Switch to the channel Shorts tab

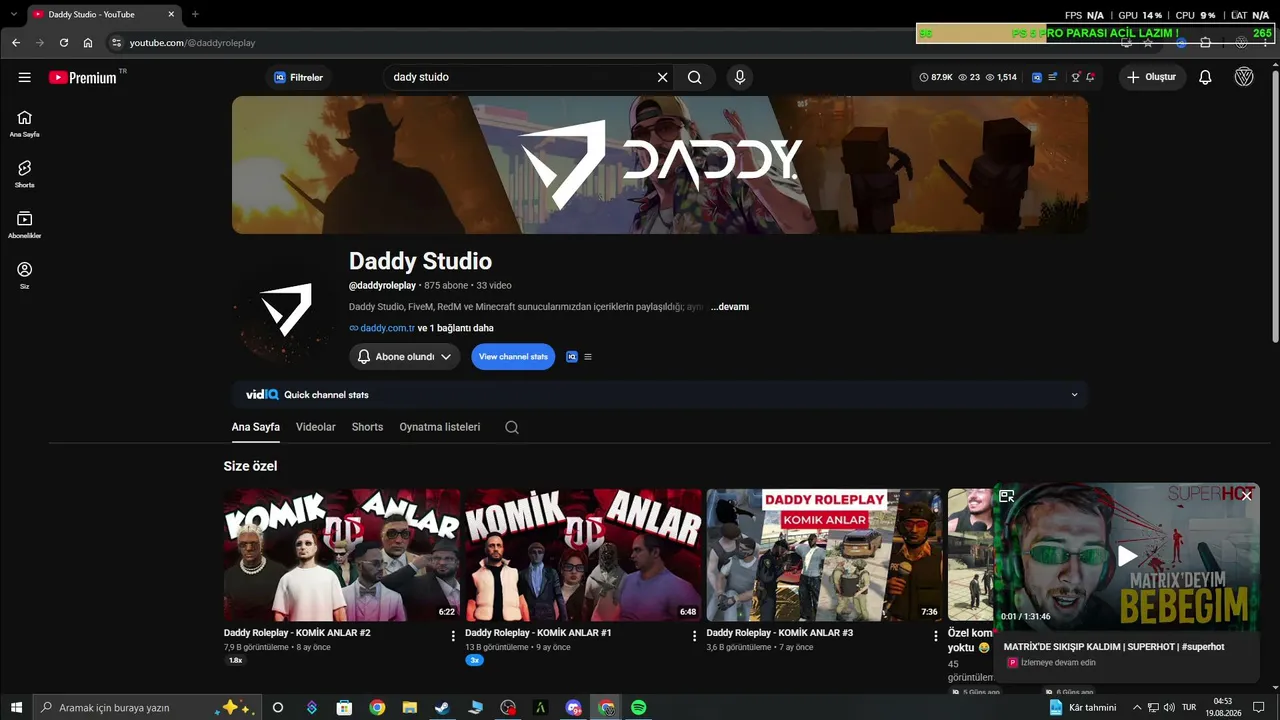[367, 427]
